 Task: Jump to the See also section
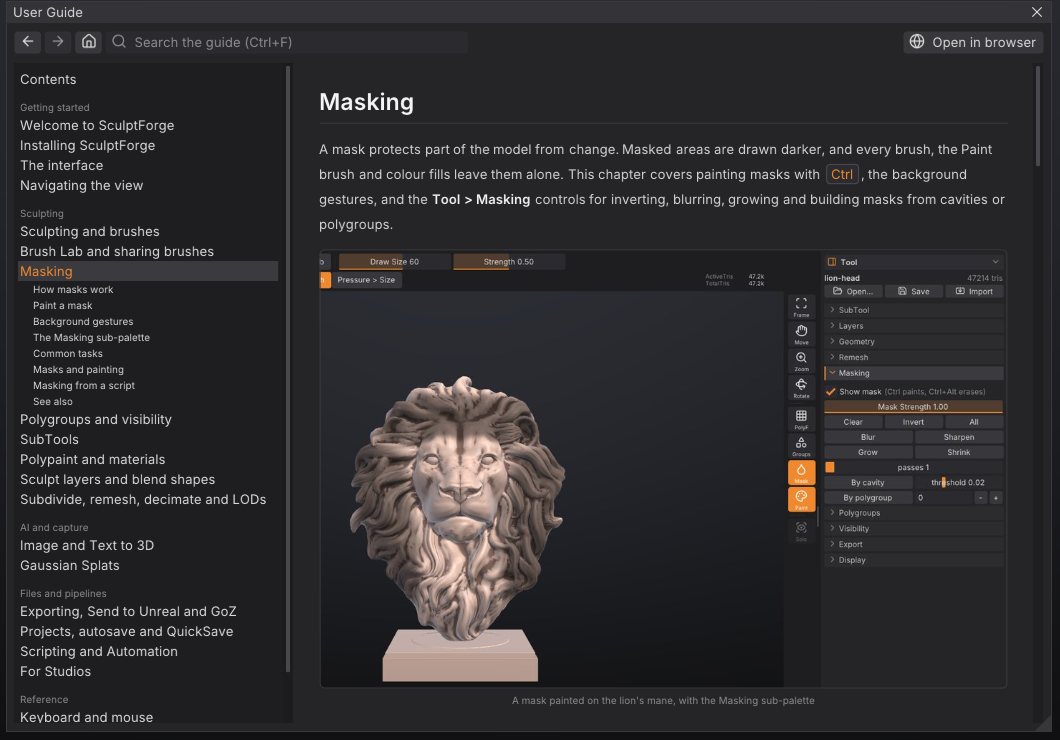[53, 401]
